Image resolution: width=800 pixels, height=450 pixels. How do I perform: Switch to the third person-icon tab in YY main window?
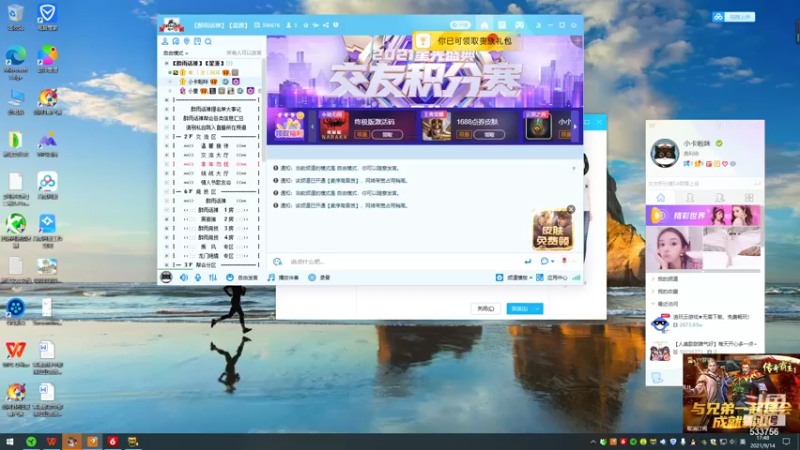coord(720,197)
